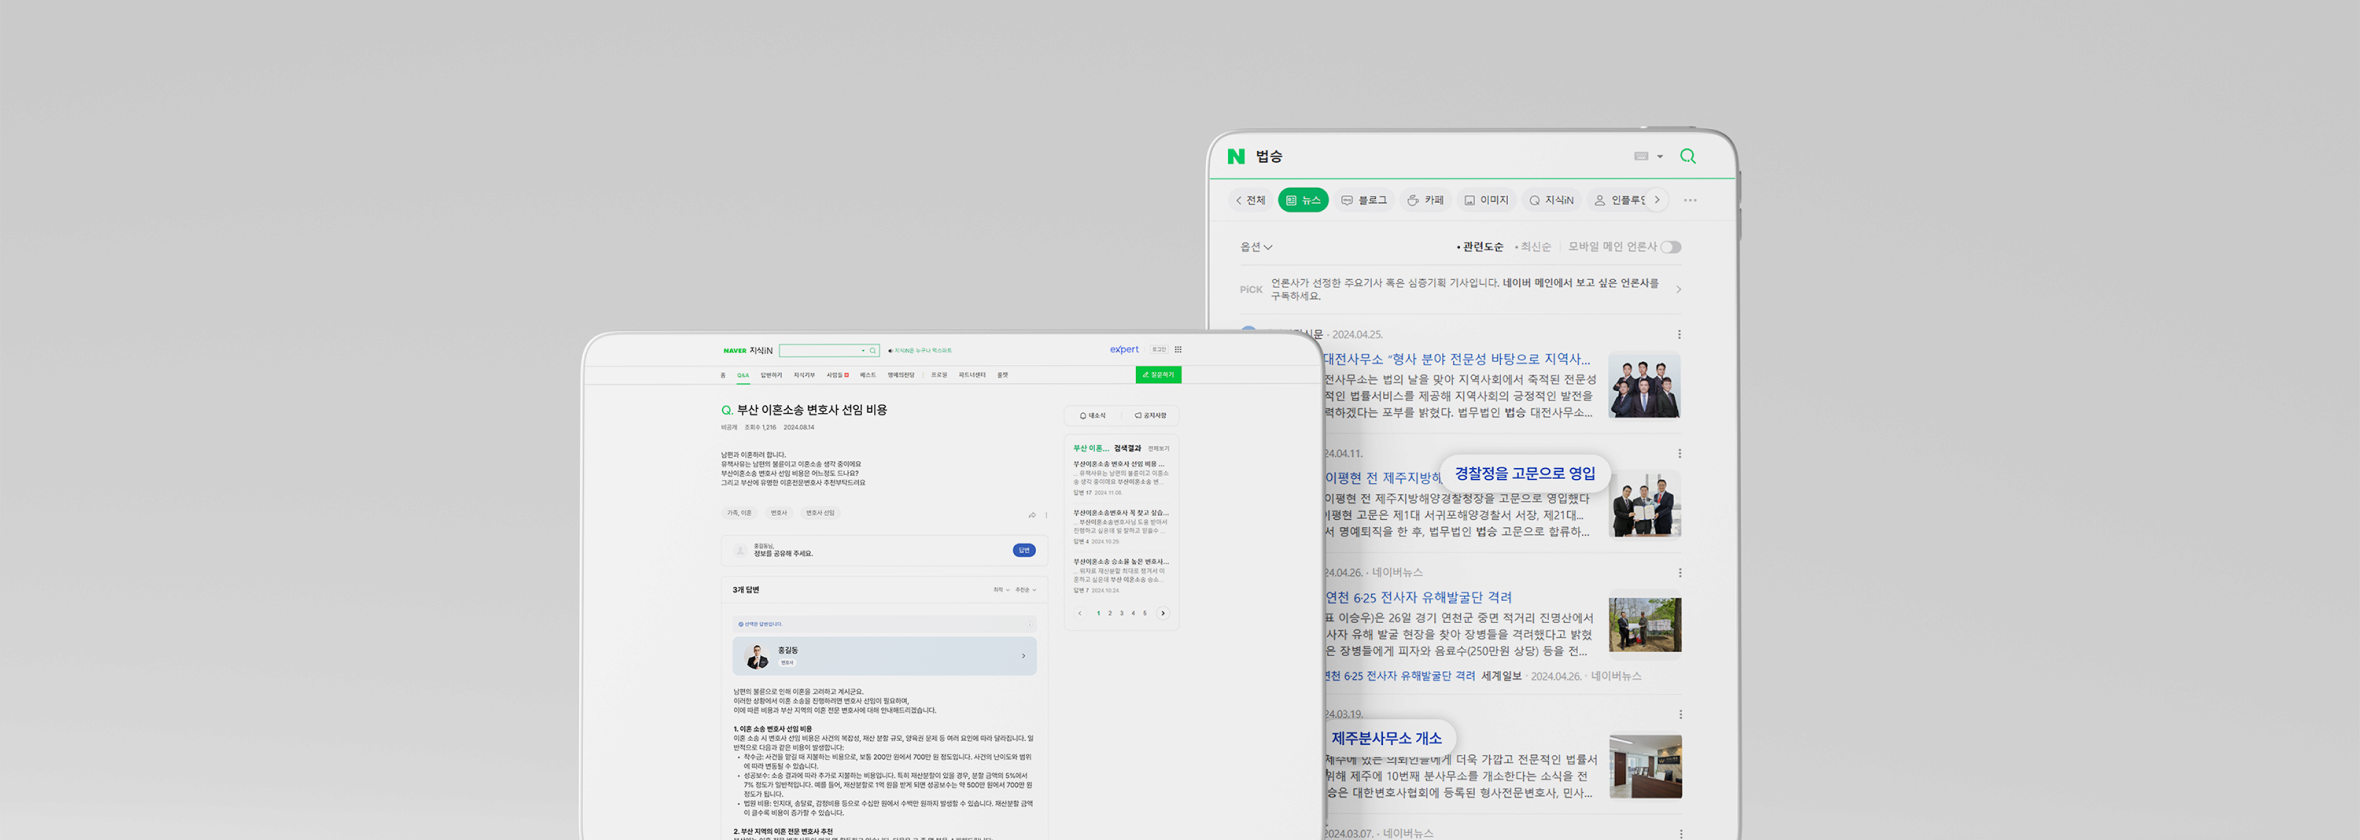Open the 지식iN search box dropdown arrow
The width and height of the screenshot is (2360, 840).
tap(863, 351)
